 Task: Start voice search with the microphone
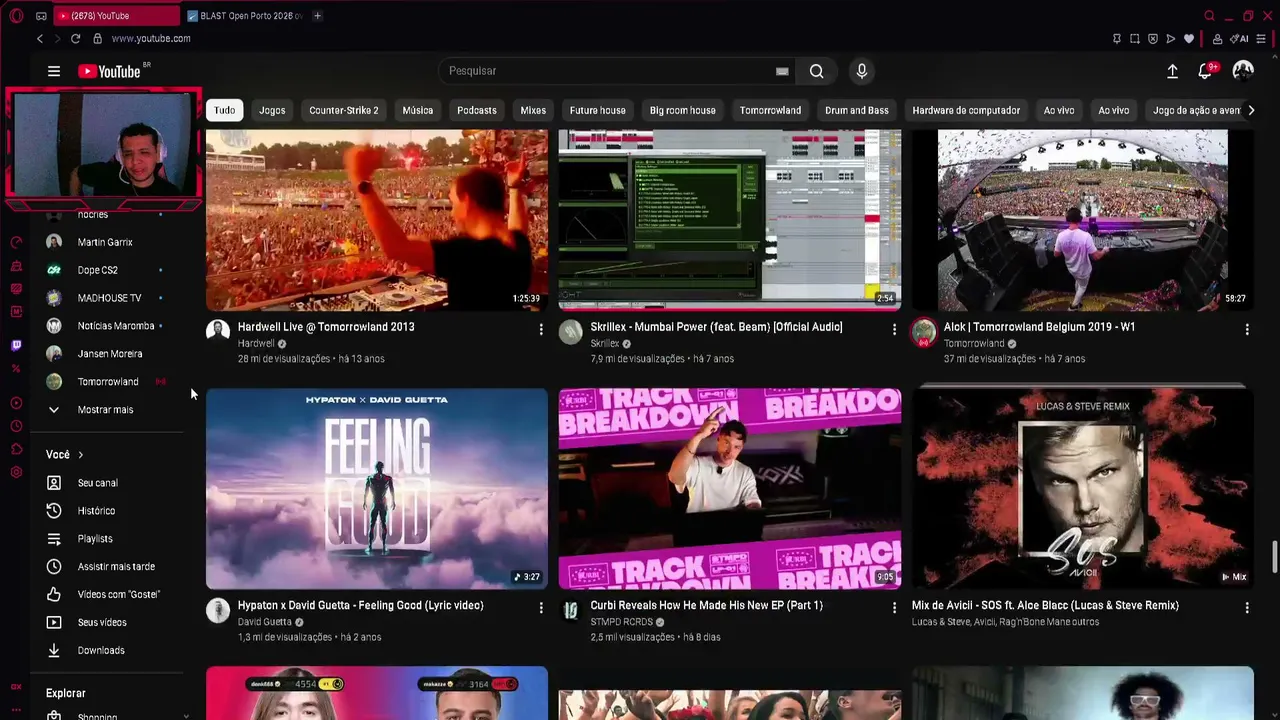pos(862,71)
